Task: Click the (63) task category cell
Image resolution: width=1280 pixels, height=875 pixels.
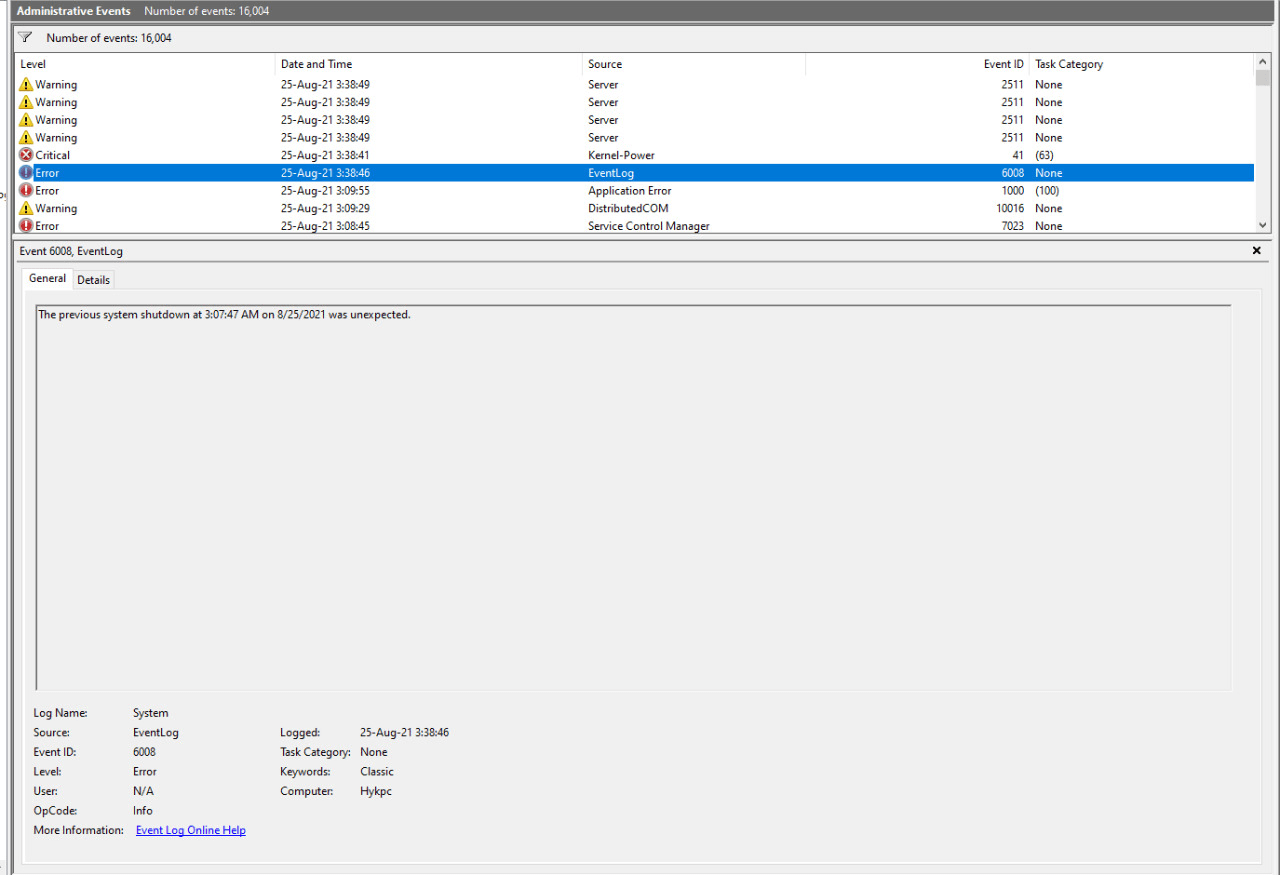Action: point(1044,155)
